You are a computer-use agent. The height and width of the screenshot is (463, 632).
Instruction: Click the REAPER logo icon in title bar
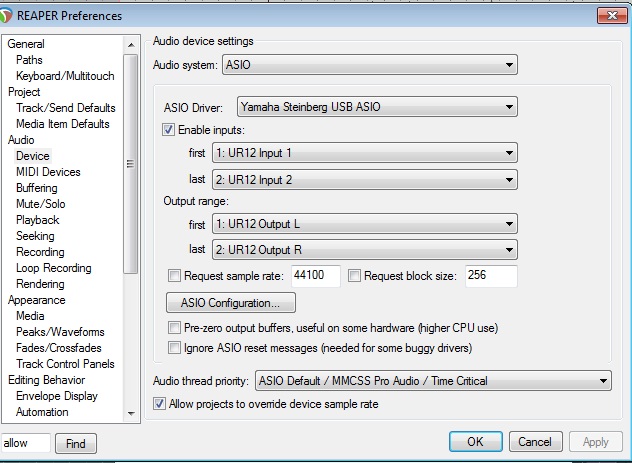[x=11, y=15]
